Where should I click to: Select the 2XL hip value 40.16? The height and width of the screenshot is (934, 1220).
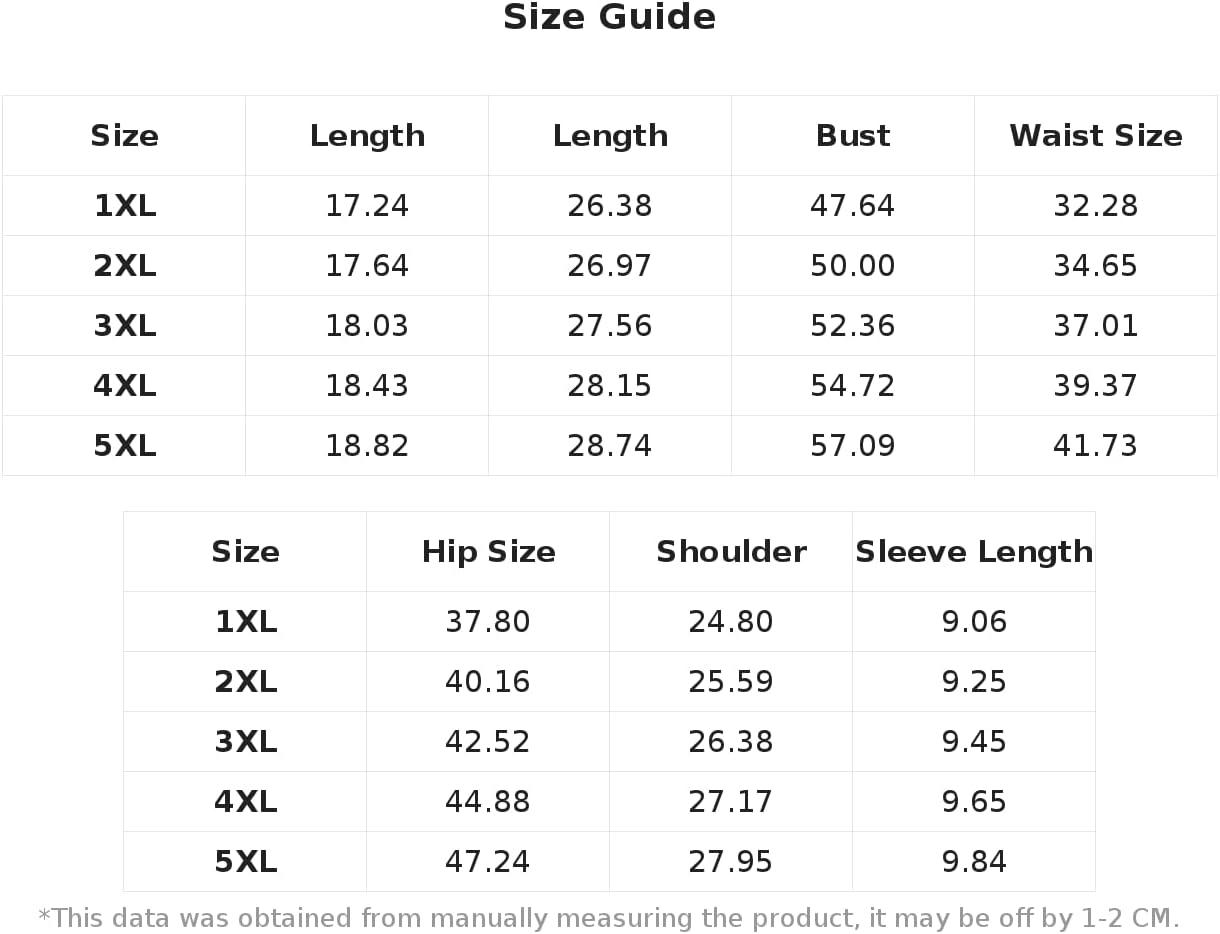(488, 682)
